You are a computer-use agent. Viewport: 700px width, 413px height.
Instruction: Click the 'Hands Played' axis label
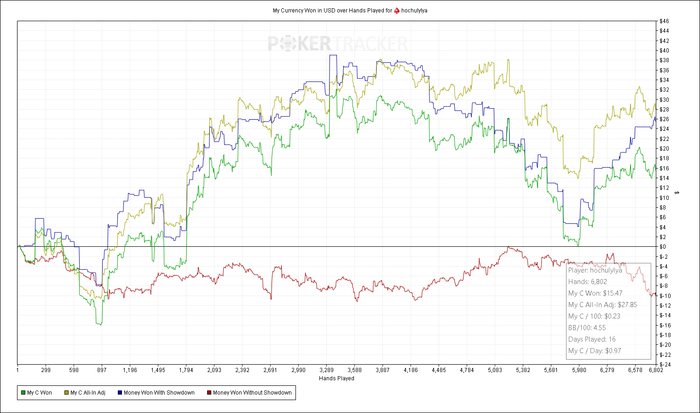click(337, 378)
